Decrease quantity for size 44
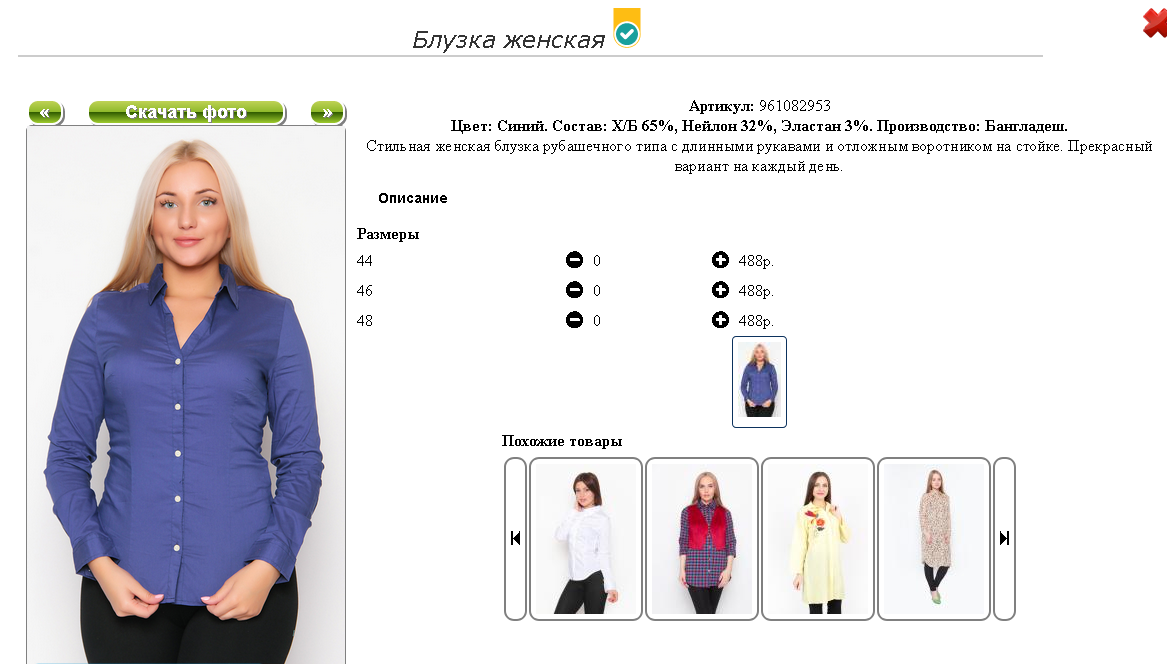The image size is (1167, 664). click(574, 260)
